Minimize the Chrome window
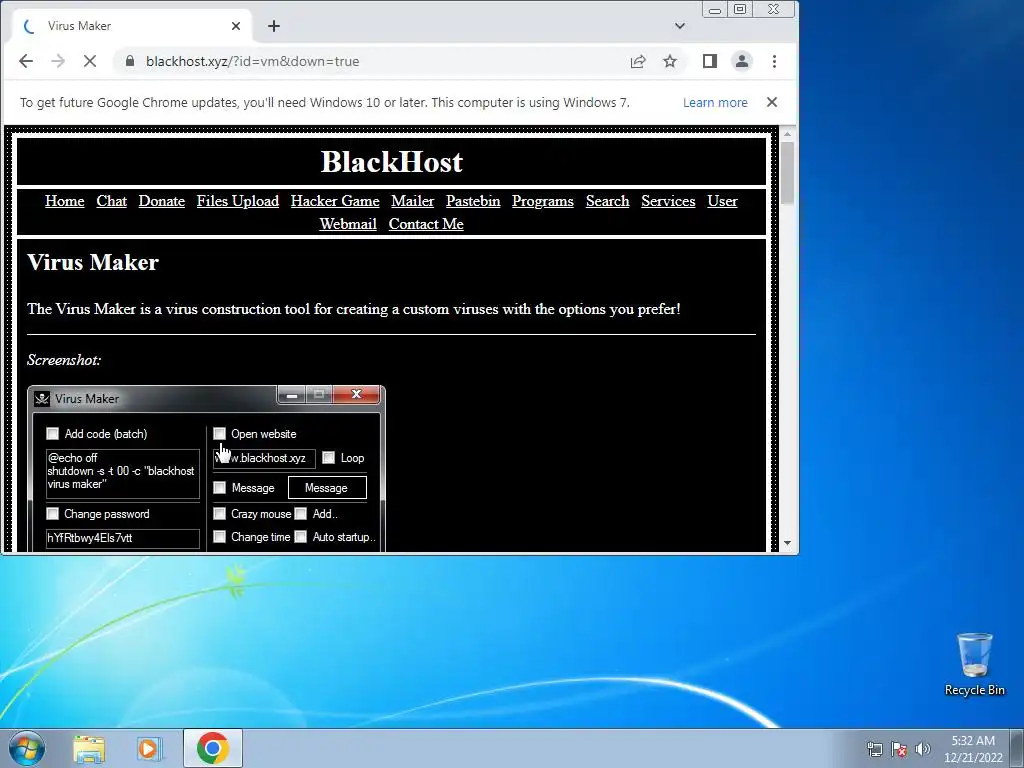 click(715, 10)
